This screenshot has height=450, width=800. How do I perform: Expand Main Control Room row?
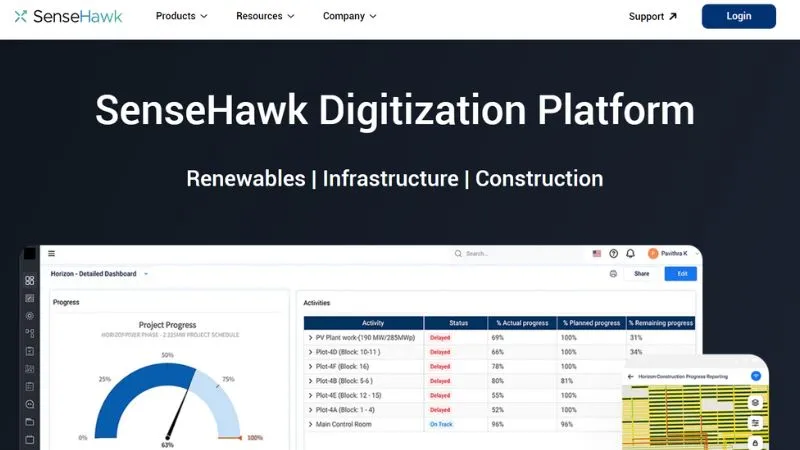point(310,424)
